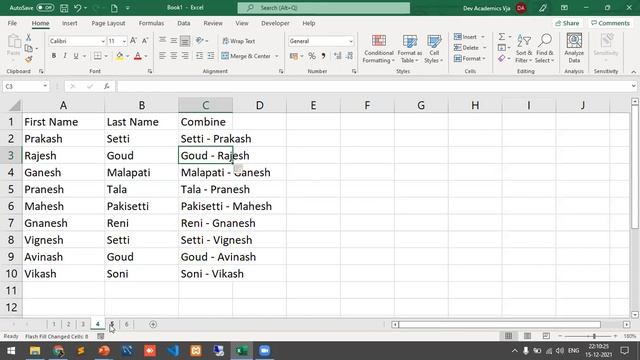This screenshot has width=640, height=360.
Task: Click the Insert Function fx icon
Action: [107, 87]
